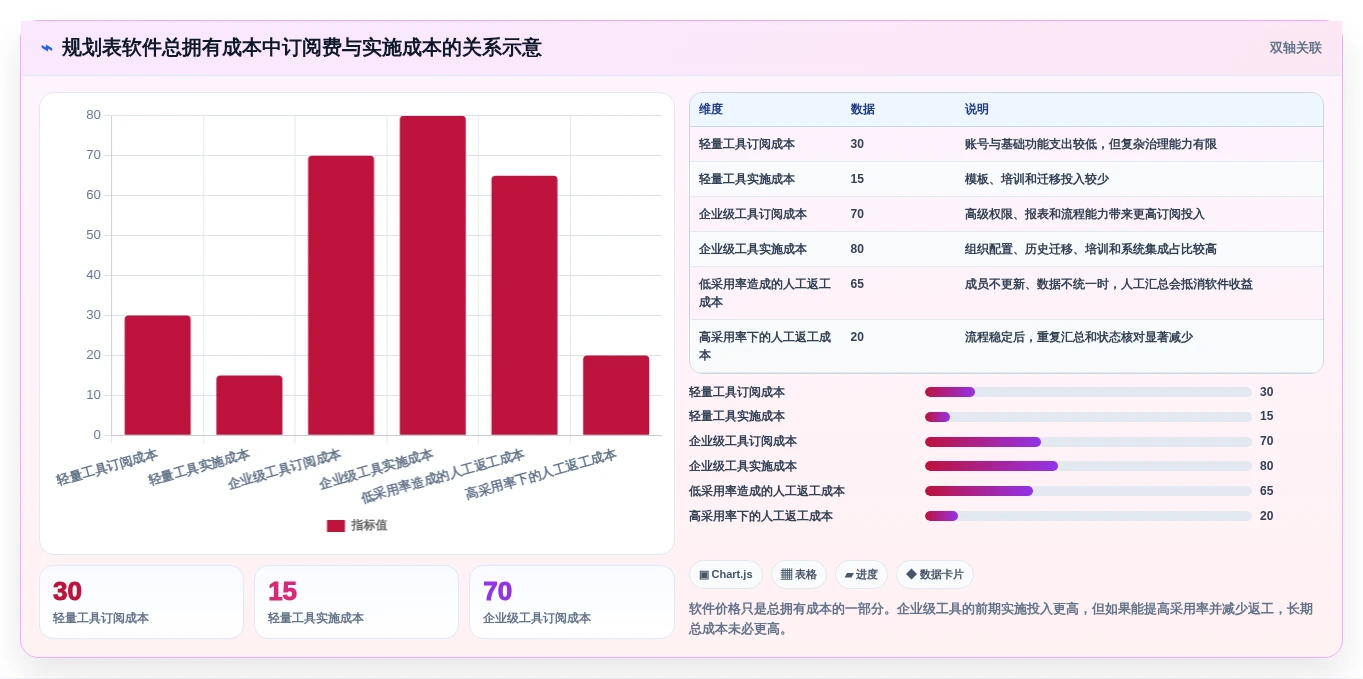Image resolution: width=1363 pixels, height=679 pixels.
Task: Select table row 企业级工具订阅成本
Action: [1006, 214]
